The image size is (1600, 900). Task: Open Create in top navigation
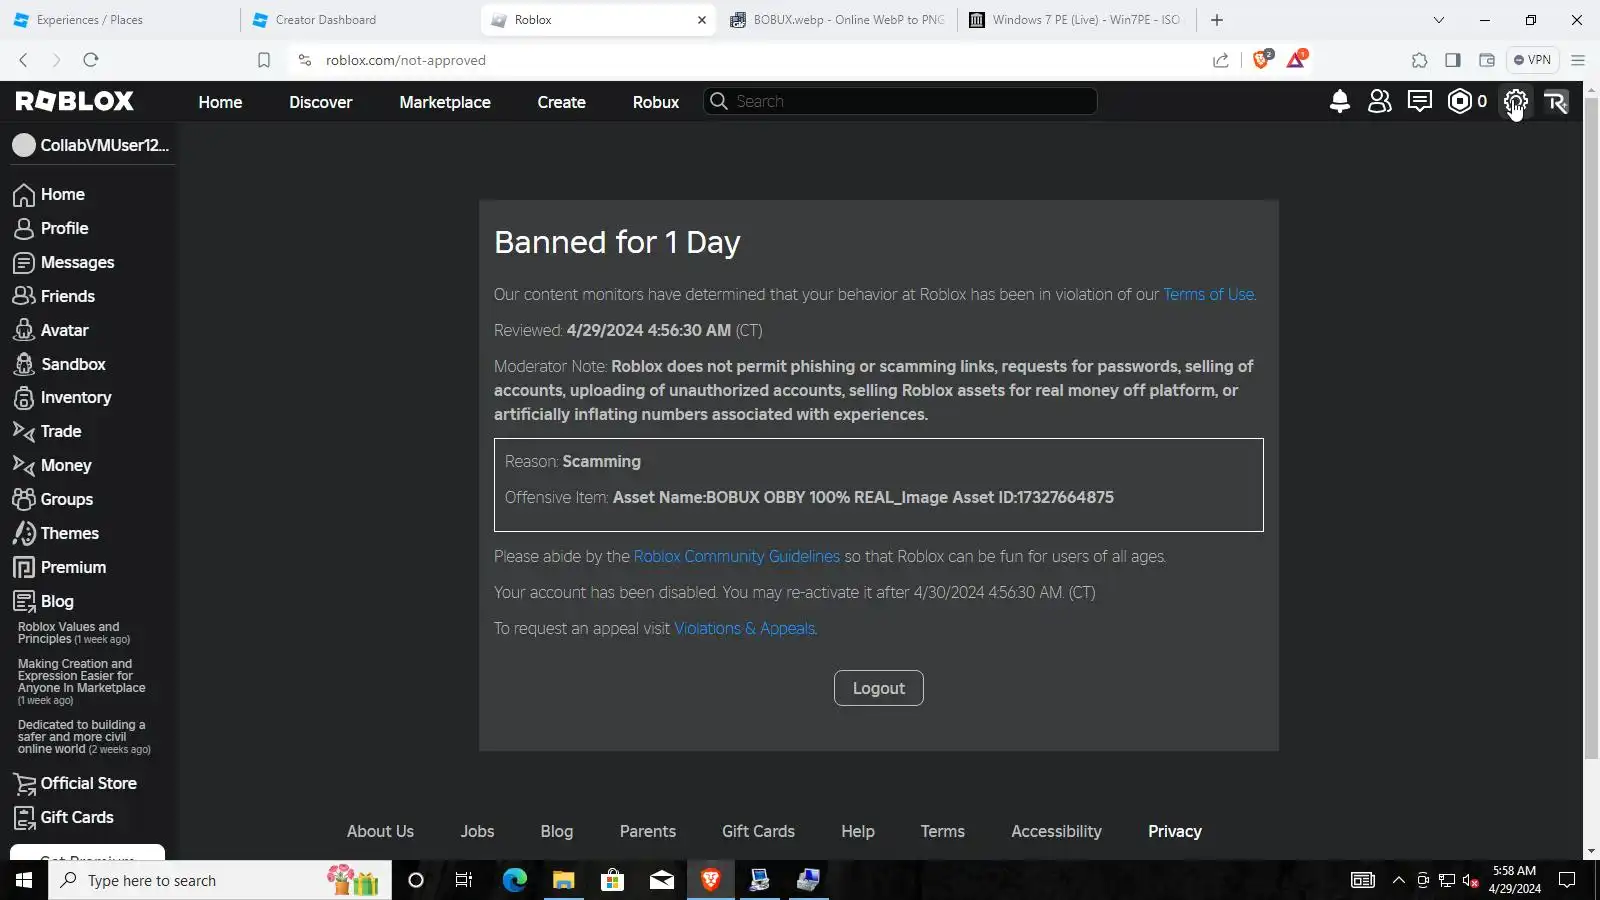click(562, 102)
